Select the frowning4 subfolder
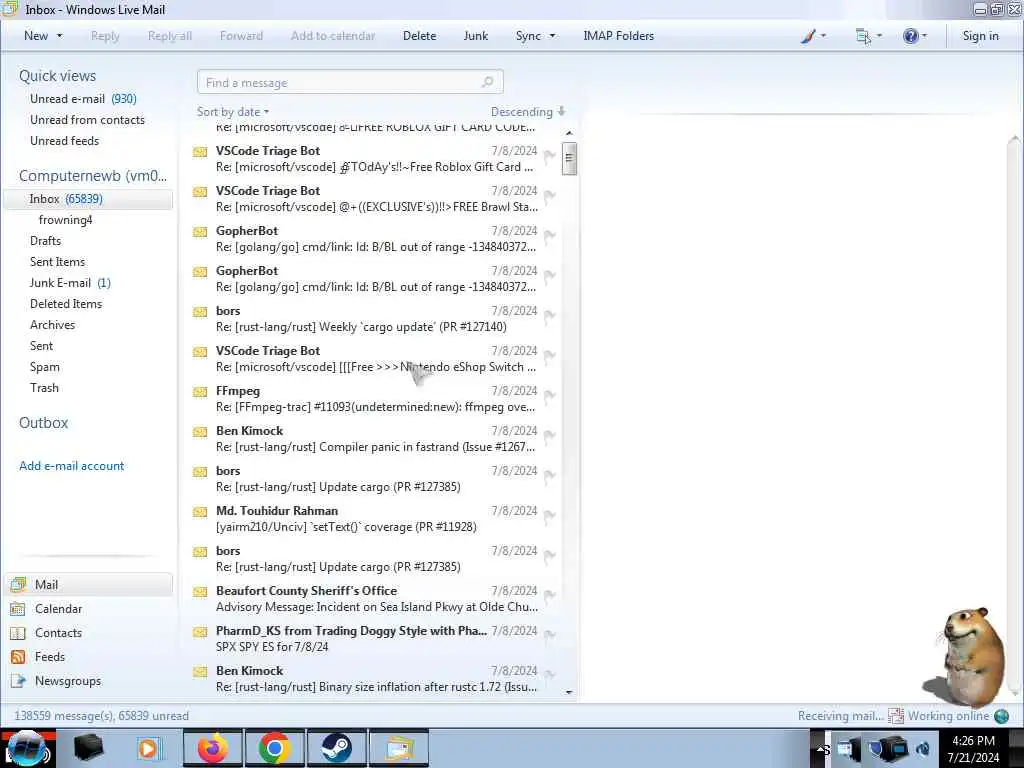 (65, 220)
